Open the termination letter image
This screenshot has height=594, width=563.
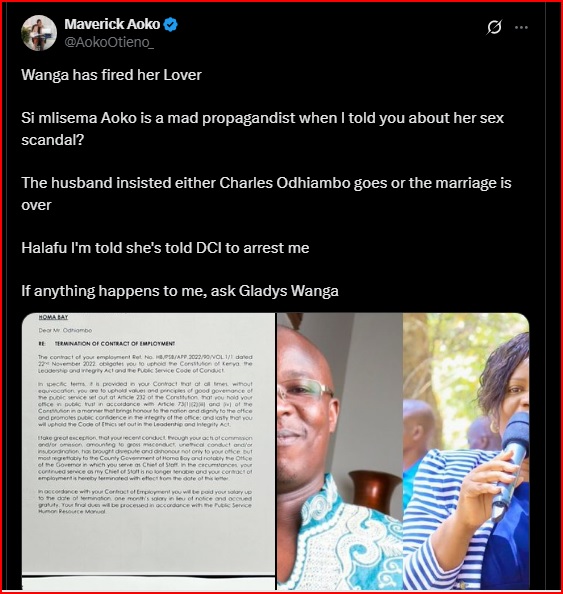tap(149, 451)
